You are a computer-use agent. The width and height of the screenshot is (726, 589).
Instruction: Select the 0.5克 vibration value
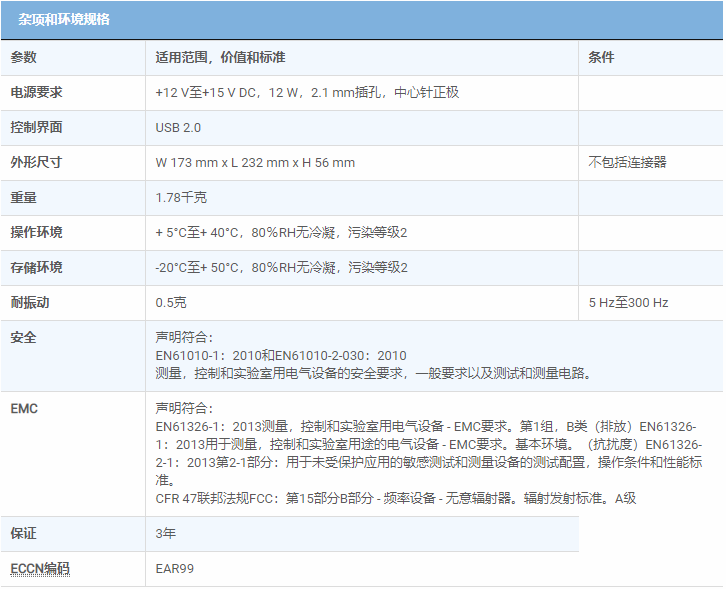[170, 303]
